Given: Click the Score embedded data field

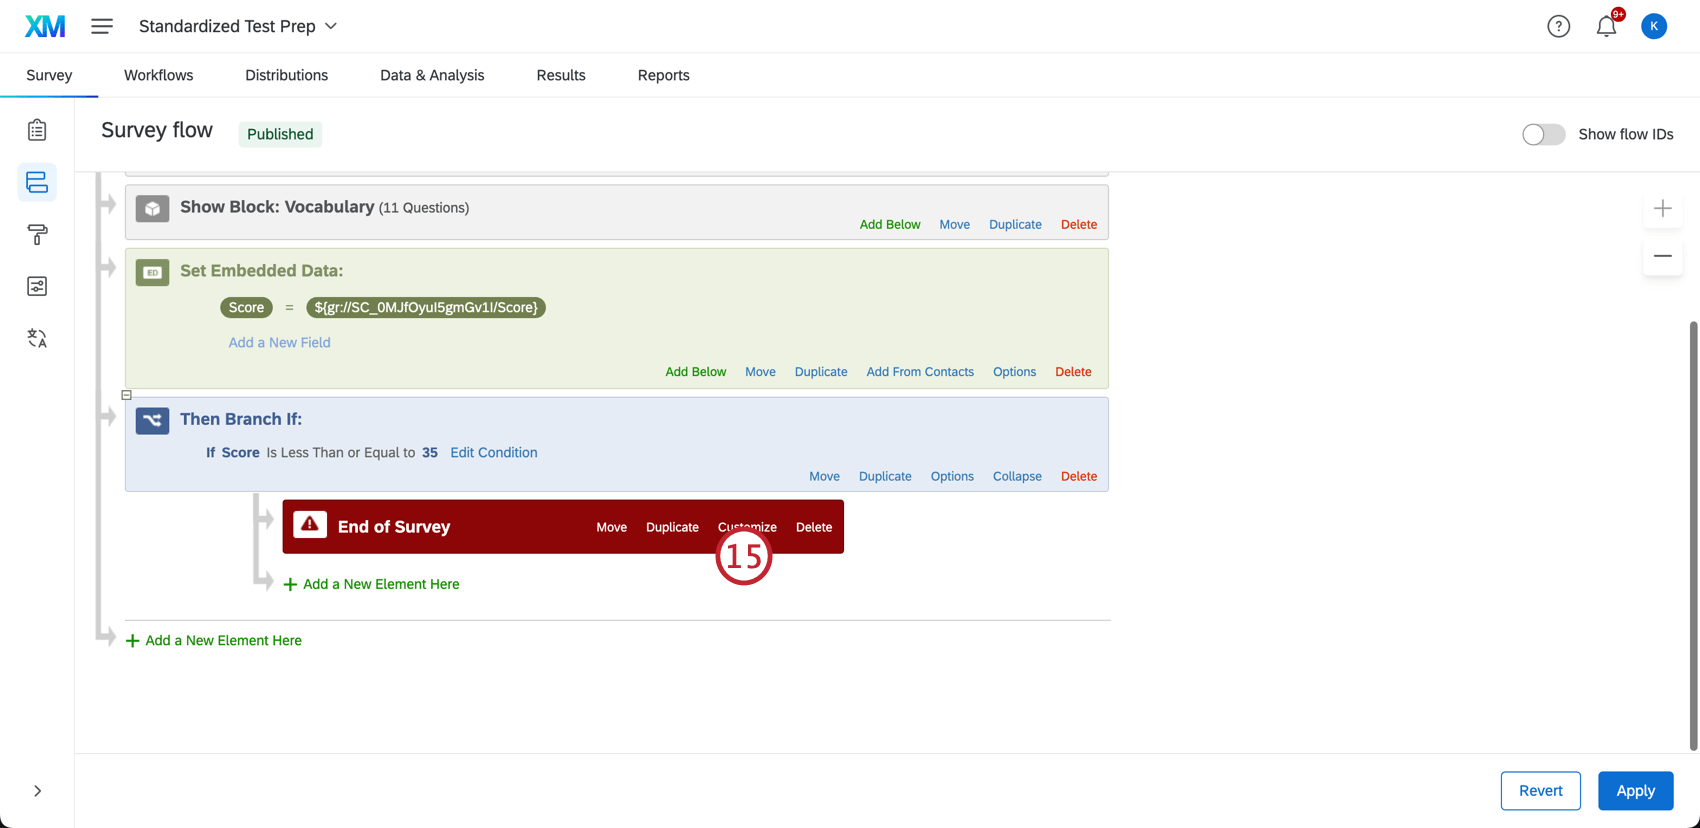Looking at the screenshot, I should [x=246, y=307].
